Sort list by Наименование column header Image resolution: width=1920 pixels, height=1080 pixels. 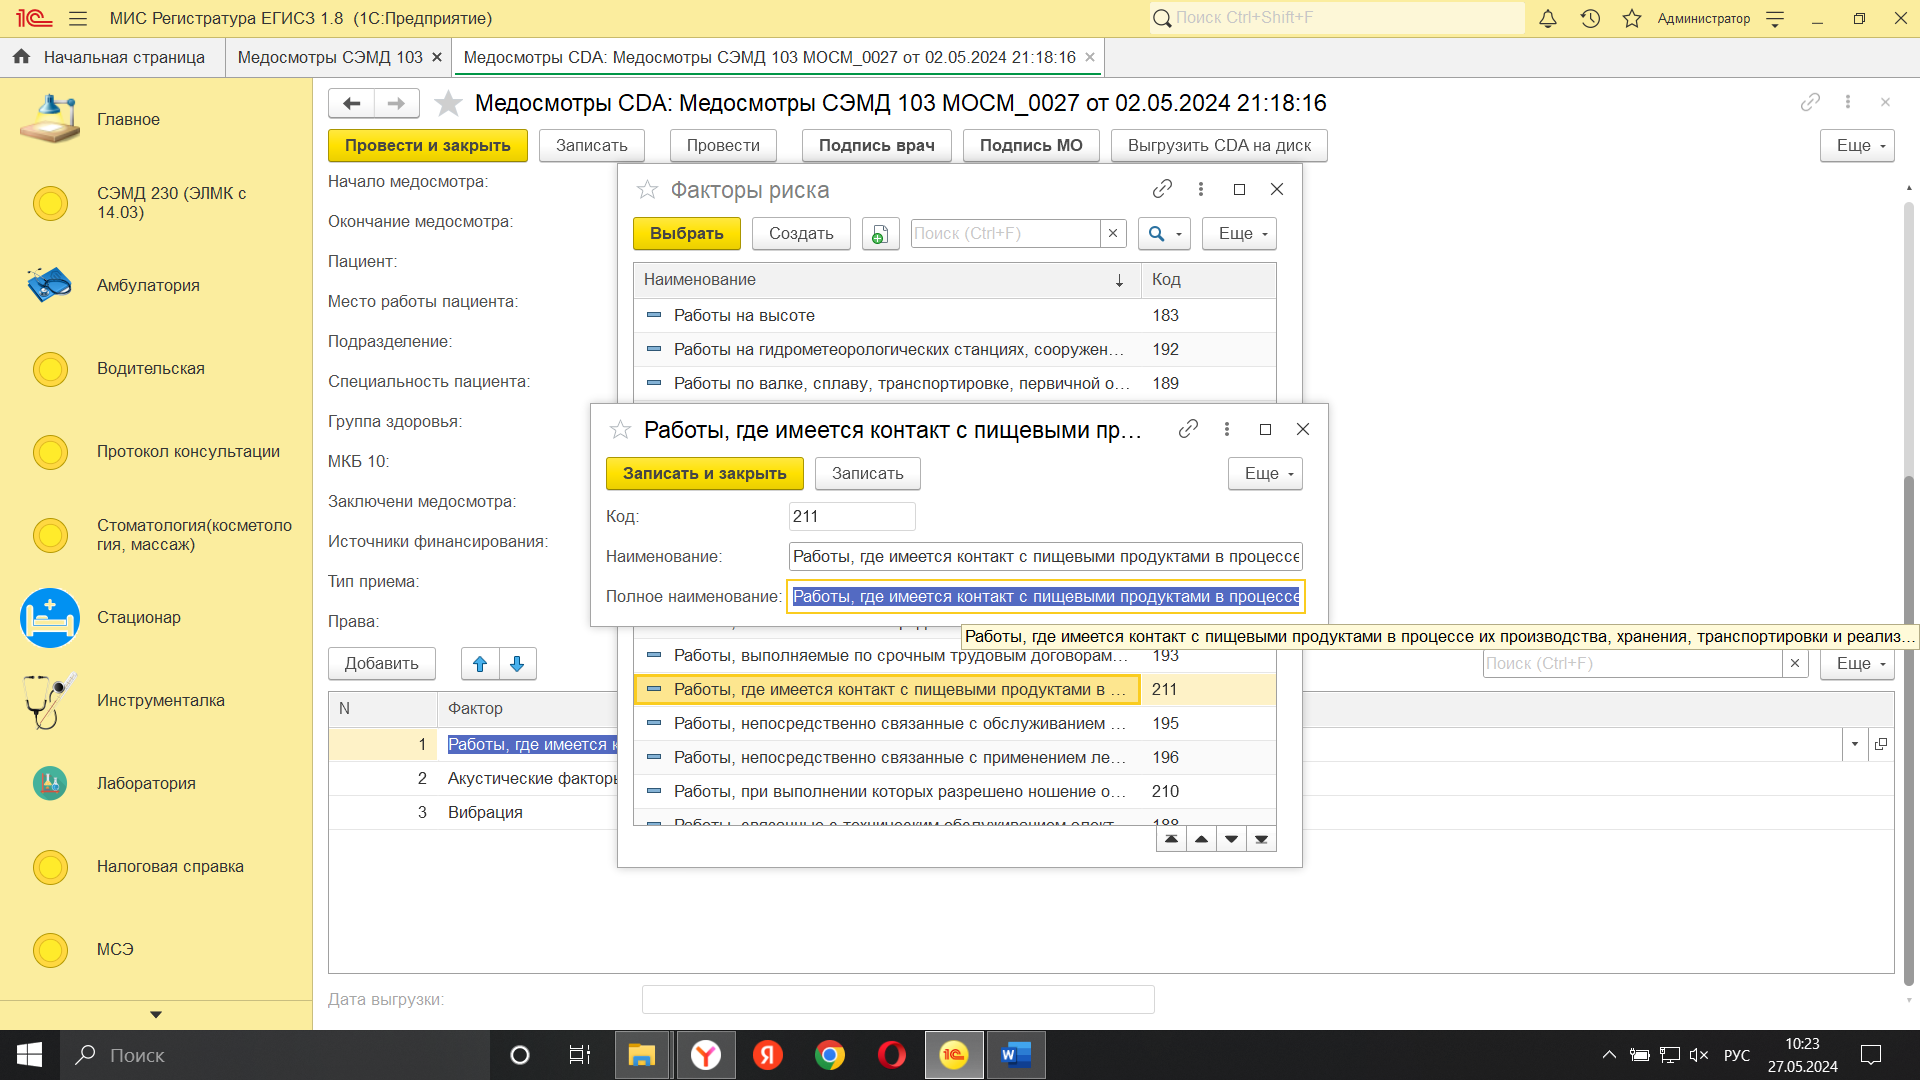[887, 280]
